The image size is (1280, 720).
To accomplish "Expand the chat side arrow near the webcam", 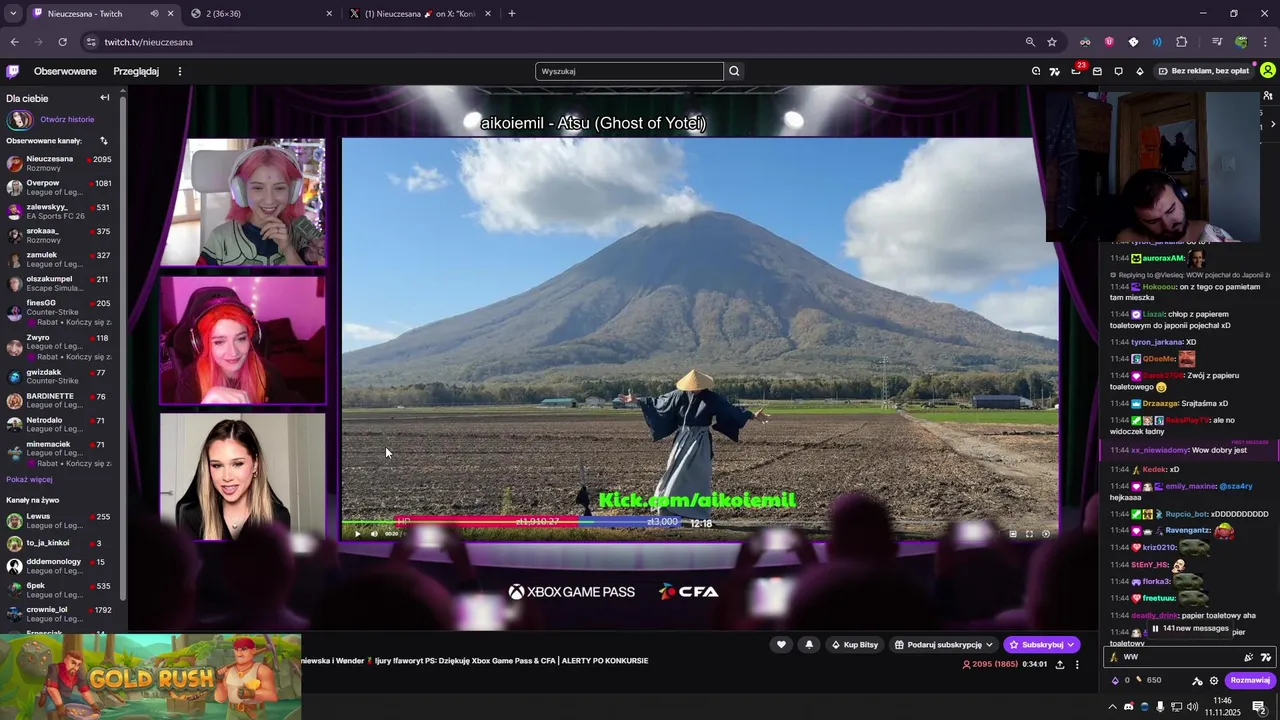I will click(1272, 124).
